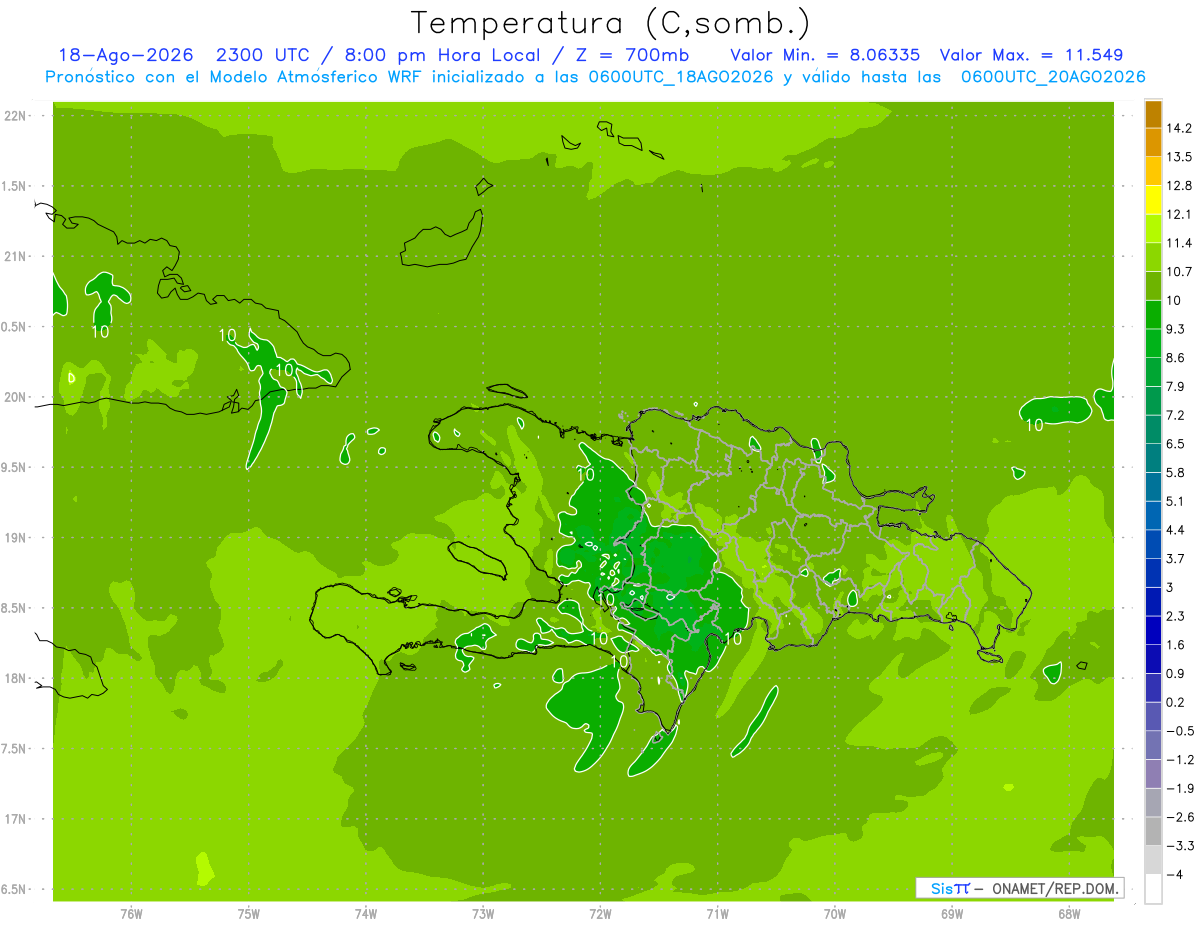Select the date text "18-Ago-2026"

point(126,55)
